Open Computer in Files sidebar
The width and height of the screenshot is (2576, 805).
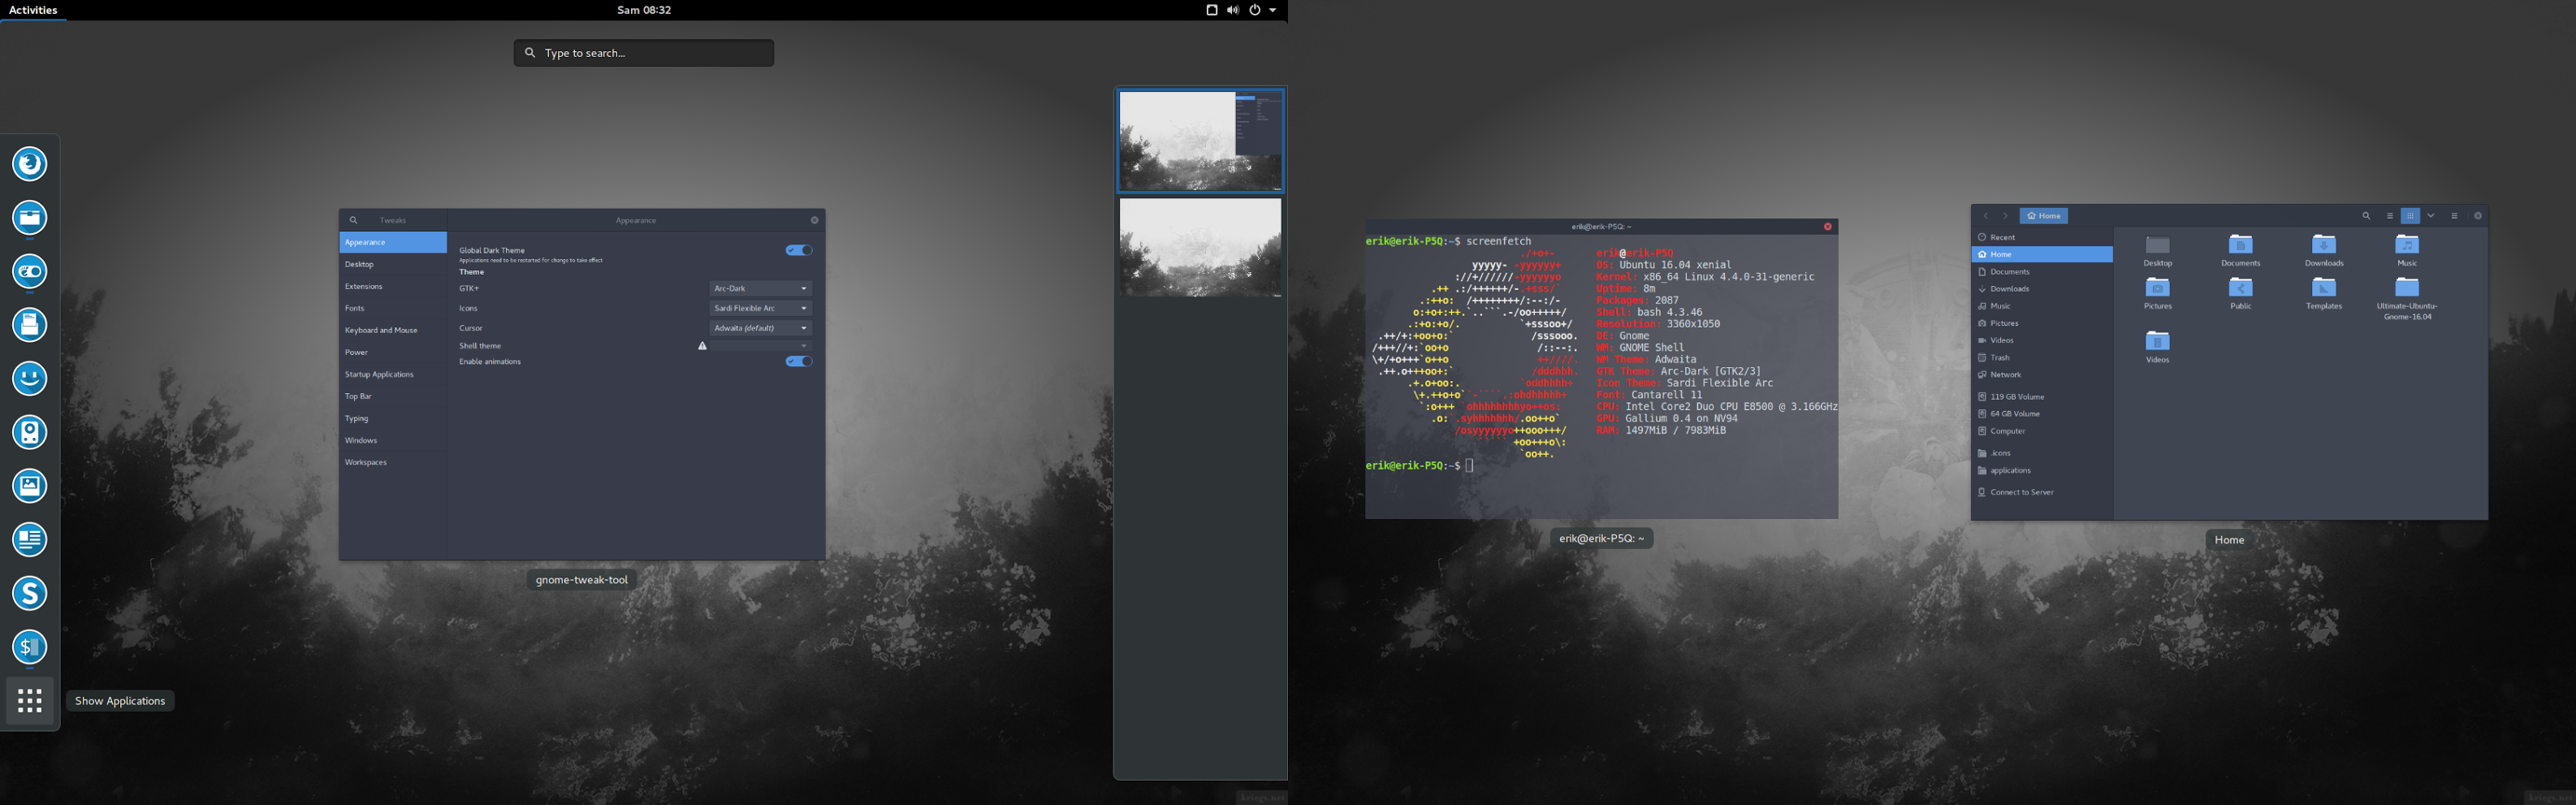[2042, 431]
